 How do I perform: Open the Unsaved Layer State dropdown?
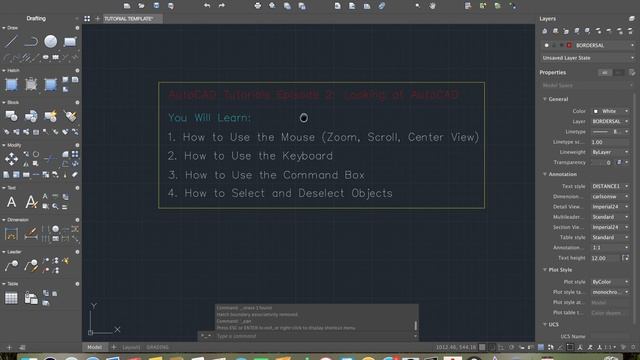588,58
